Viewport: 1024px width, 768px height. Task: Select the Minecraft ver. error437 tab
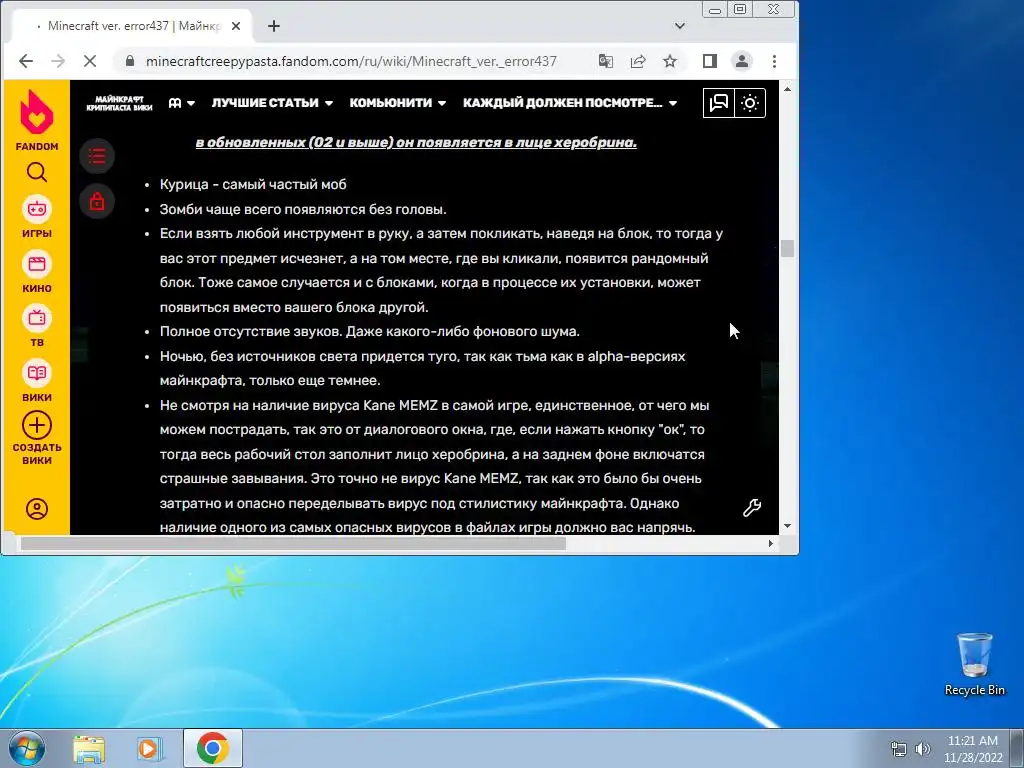tap(133, 26)
